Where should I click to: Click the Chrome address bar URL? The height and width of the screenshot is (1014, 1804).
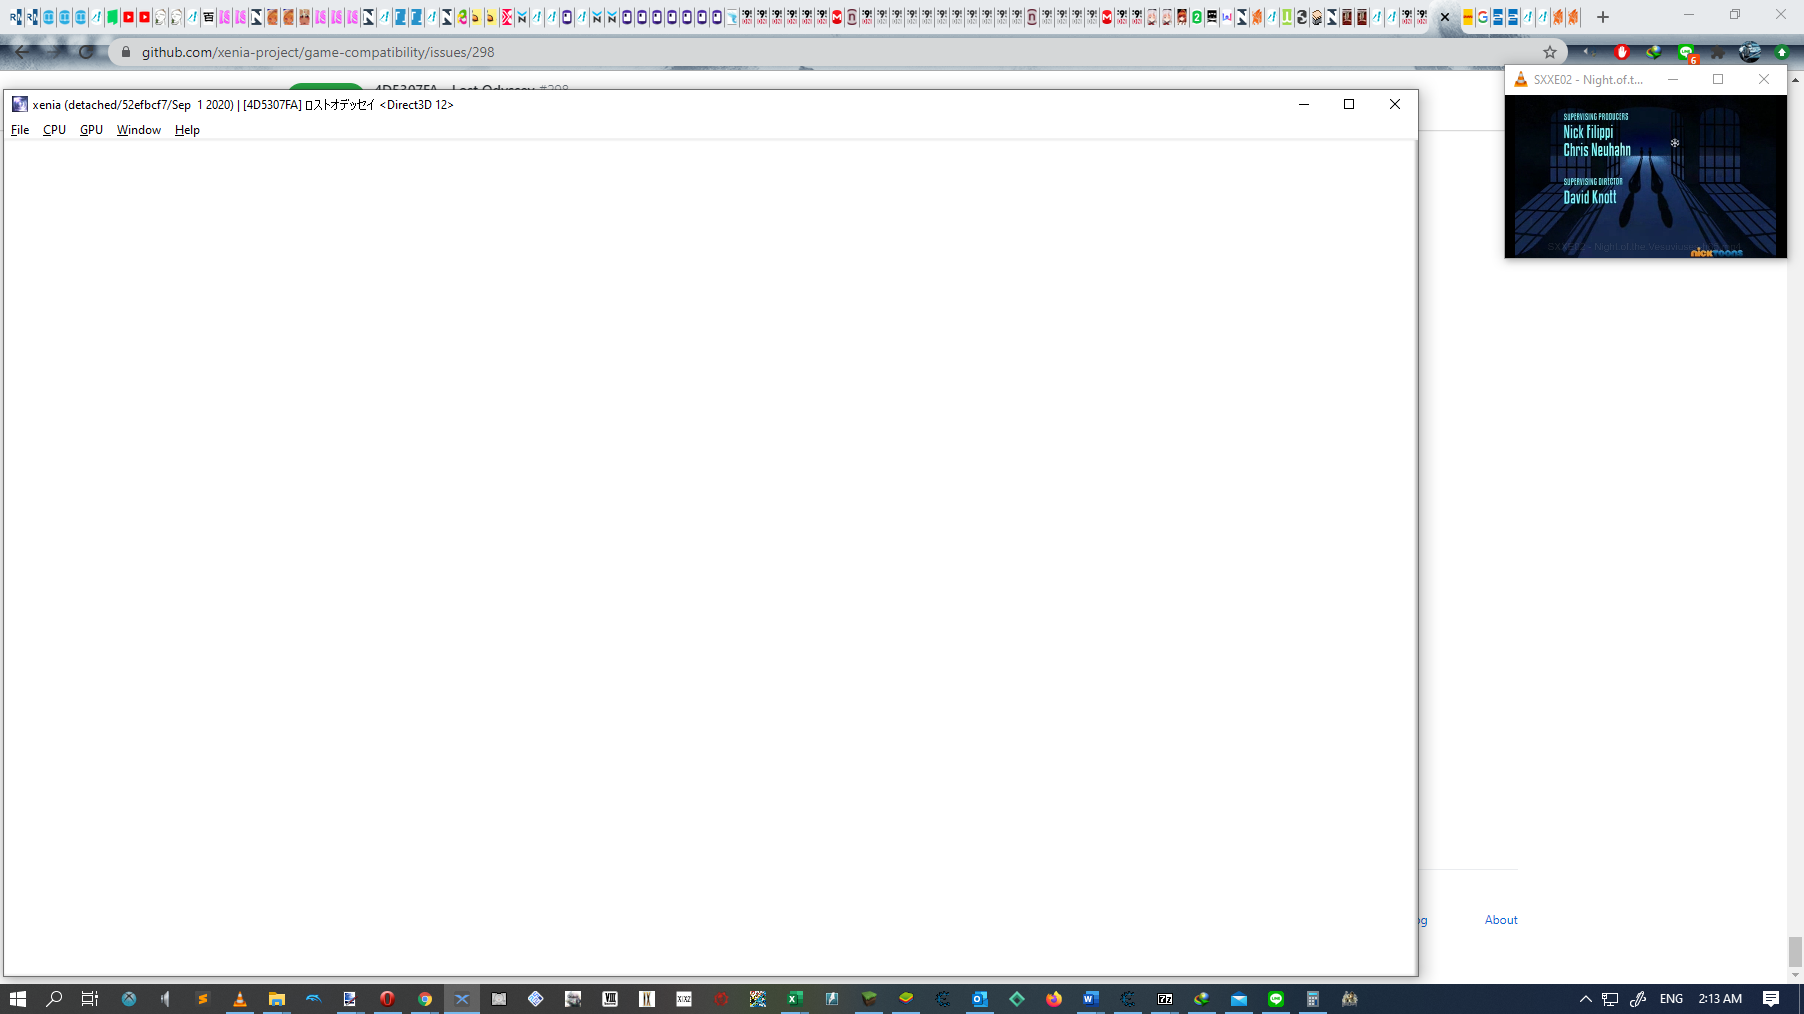click(x=318, y=52)
